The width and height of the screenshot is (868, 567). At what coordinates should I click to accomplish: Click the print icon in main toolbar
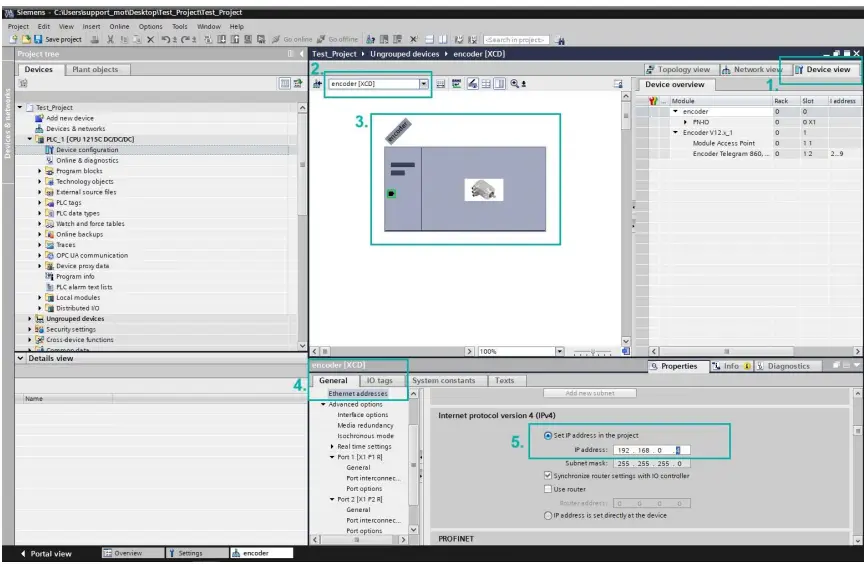pyautogui.click(x=95, y=39)
